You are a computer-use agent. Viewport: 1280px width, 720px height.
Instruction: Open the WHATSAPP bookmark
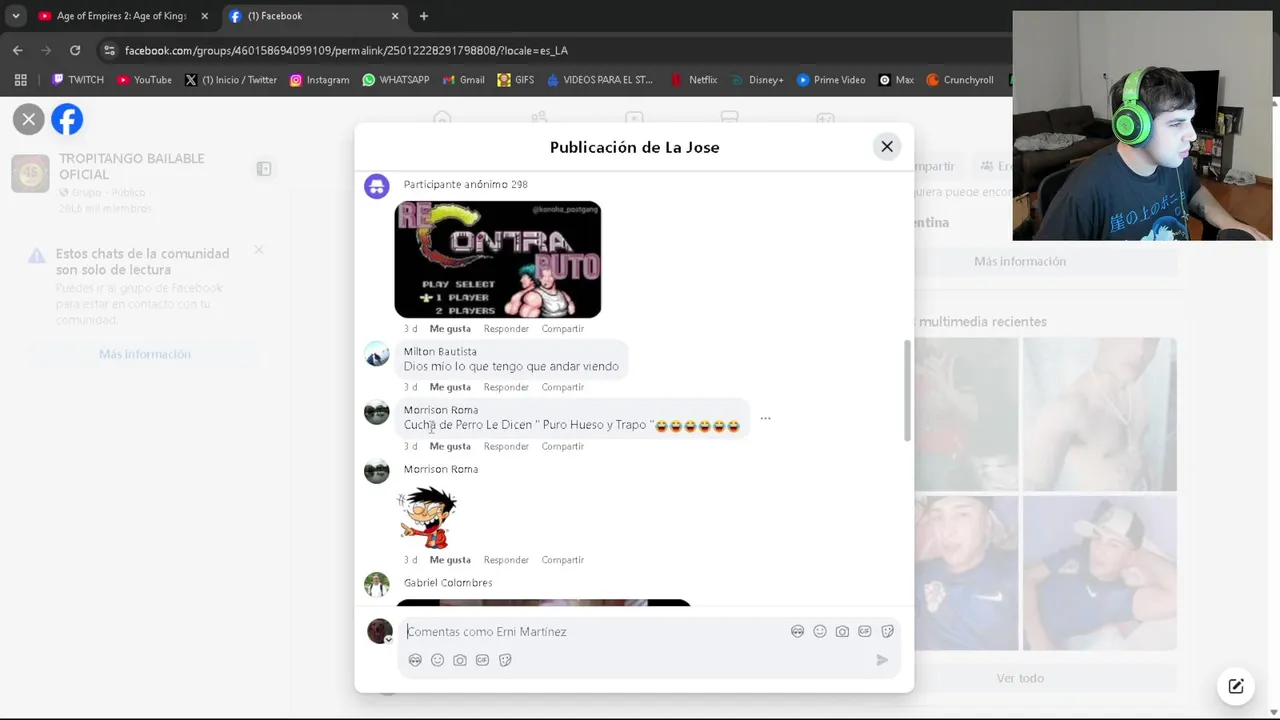[396, 80]
